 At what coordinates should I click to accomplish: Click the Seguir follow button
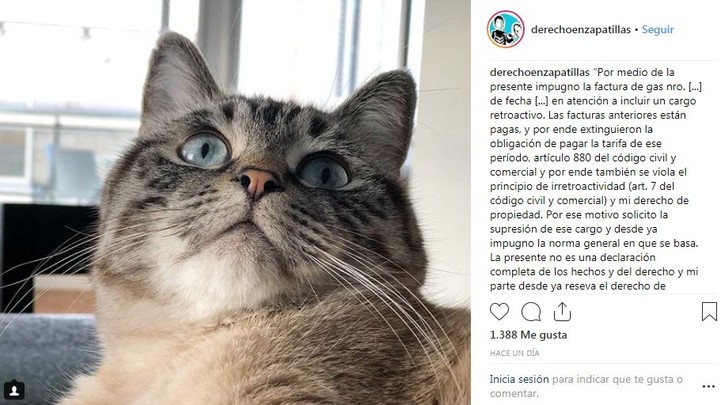pyautogui.click(x=658, y=29)
